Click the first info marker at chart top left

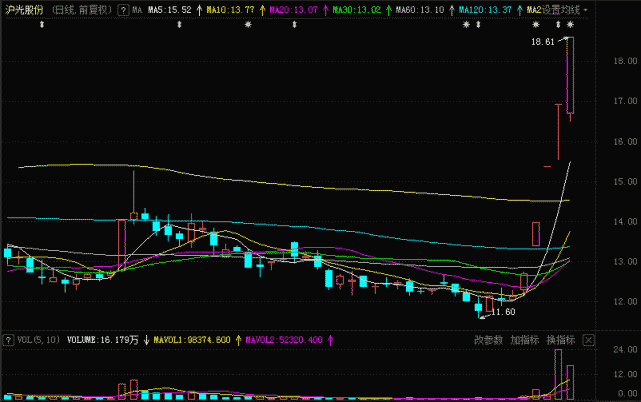coord(42,25)
